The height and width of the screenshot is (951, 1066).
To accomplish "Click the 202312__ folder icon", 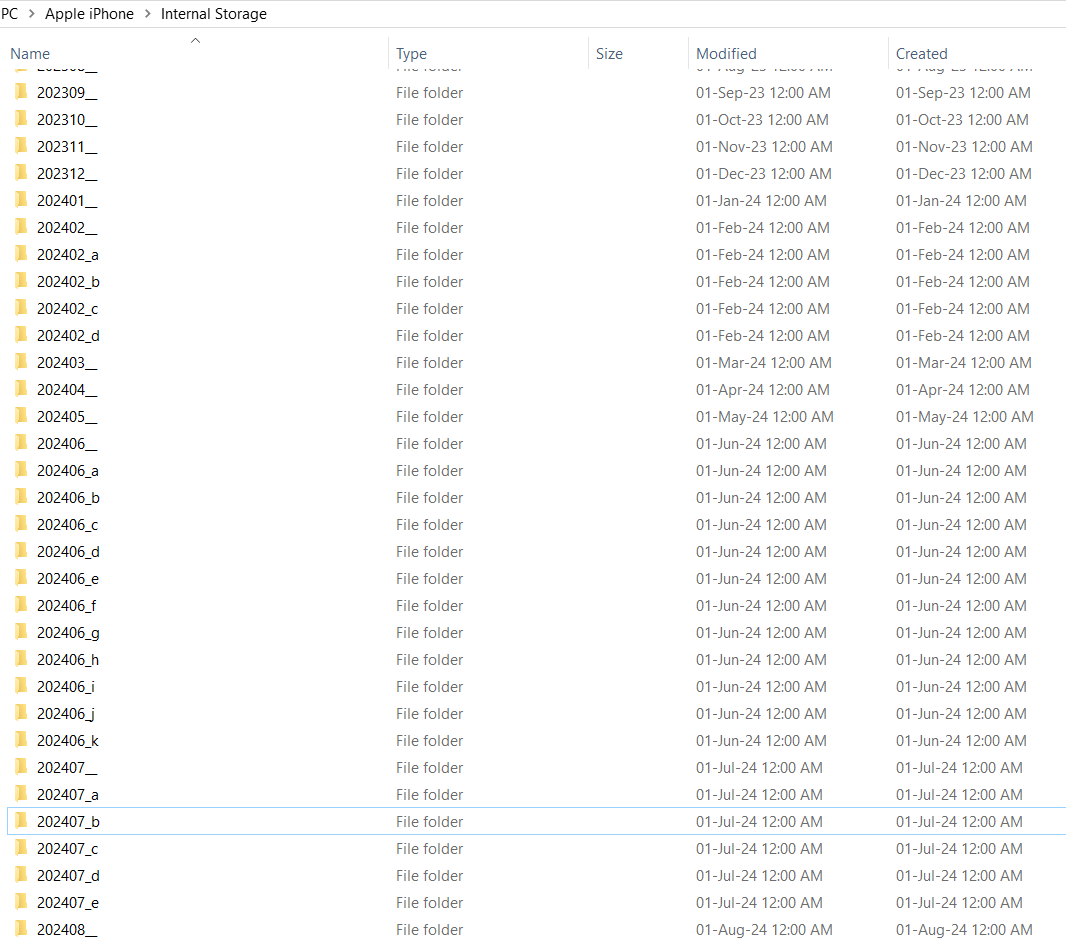I will pyautogui.click(x=21, y=173).
